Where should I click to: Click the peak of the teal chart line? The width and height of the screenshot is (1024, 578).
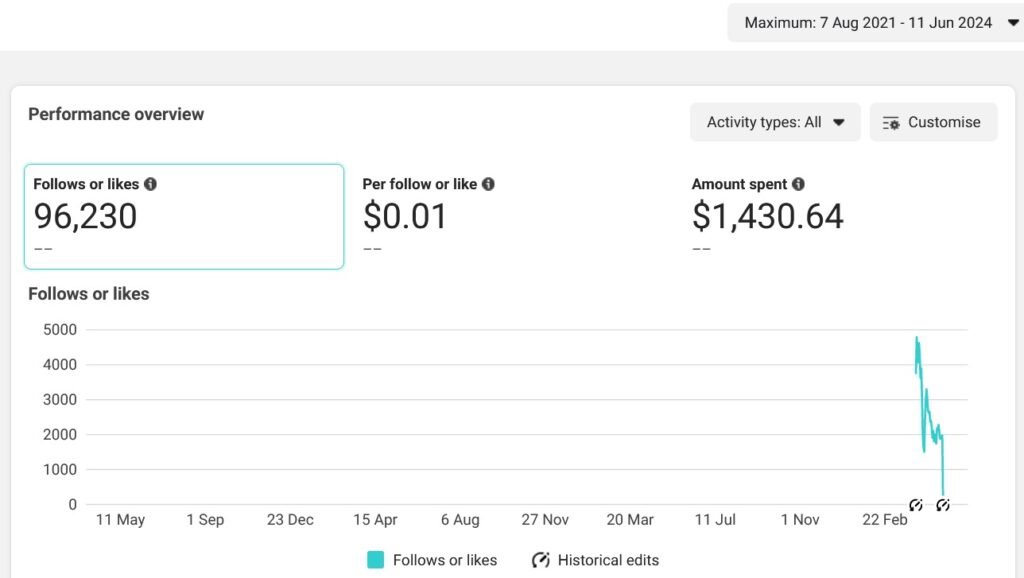[917, 338]
